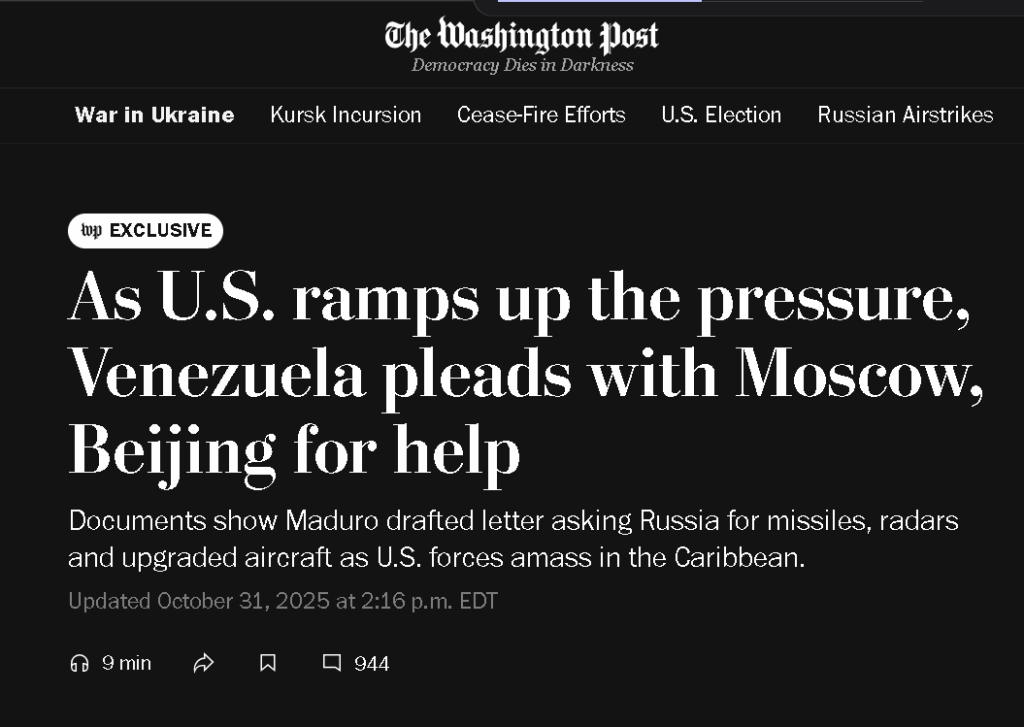
Task: Save the article with the bookmark icon
Action: click(x=267, y=663)
